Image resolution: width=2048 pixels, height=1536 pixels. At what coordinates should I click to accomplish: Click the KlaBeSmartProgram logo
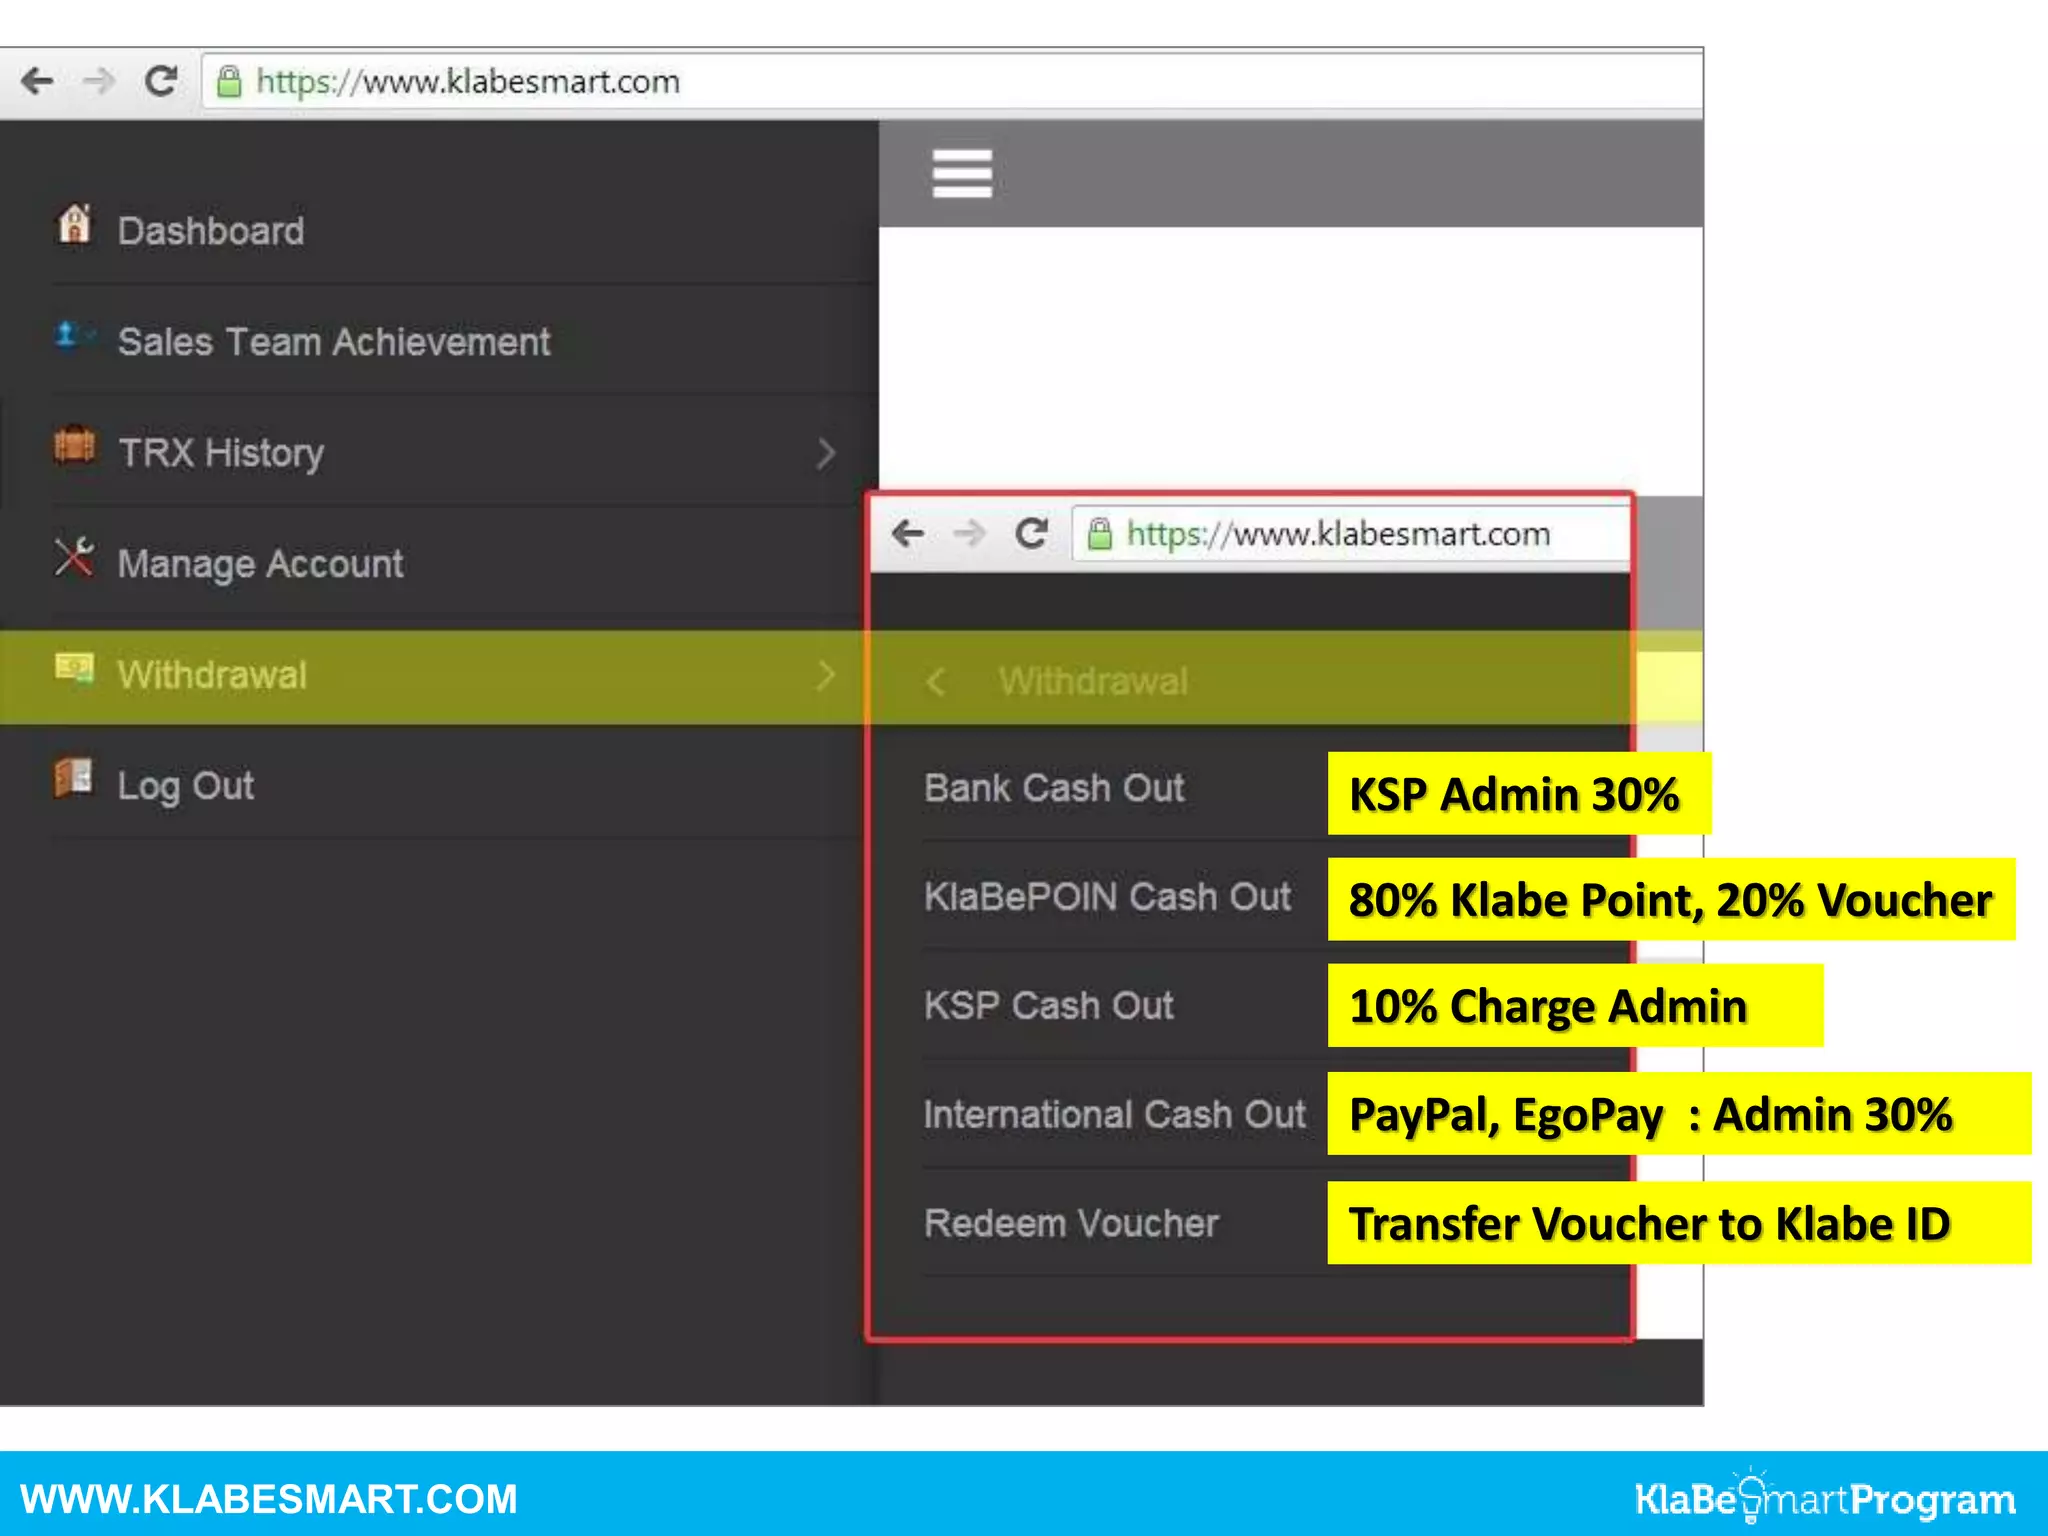1825,1497
